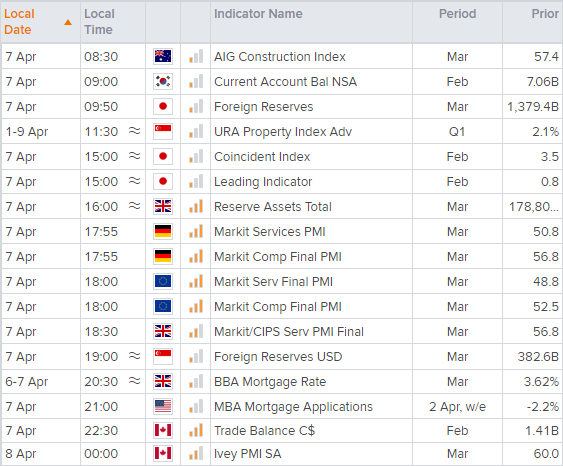Click German flag next to Markit Services PMI
This screenshot has height=466, width=563.
[163, 232]
